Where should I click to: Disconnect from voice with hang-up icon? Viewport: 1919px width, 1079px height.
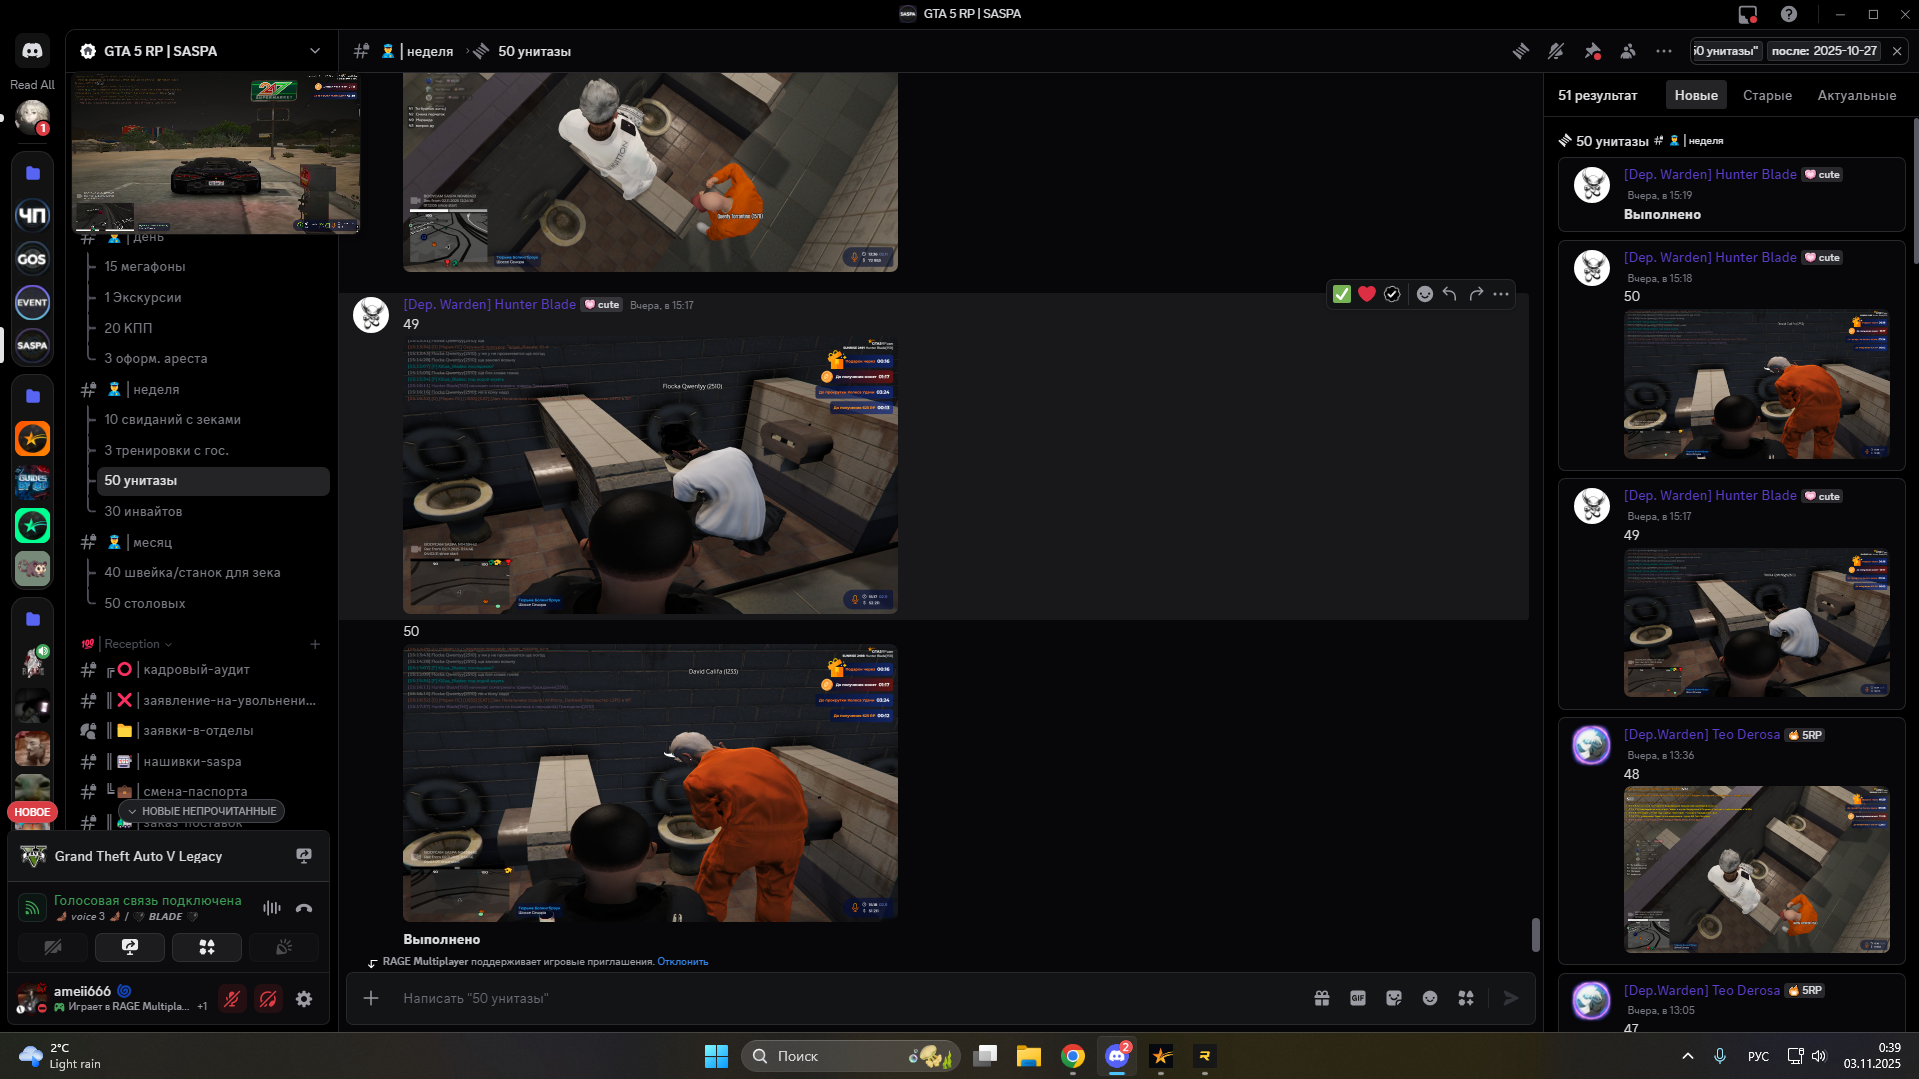click(304, 908)
